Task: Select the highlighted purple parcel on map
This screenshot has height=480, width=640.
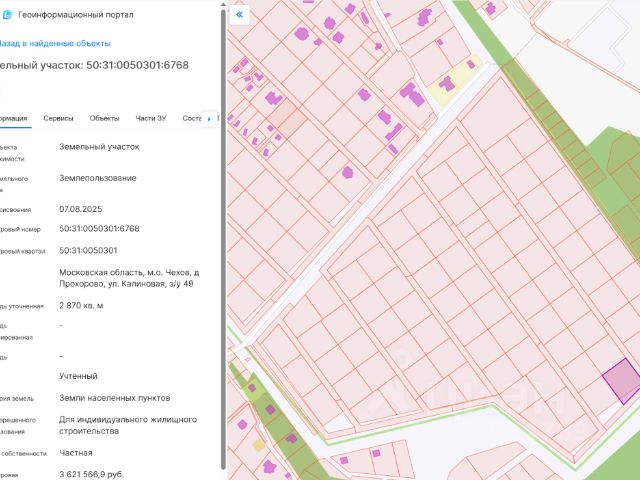Action: [x=621, y=380]
